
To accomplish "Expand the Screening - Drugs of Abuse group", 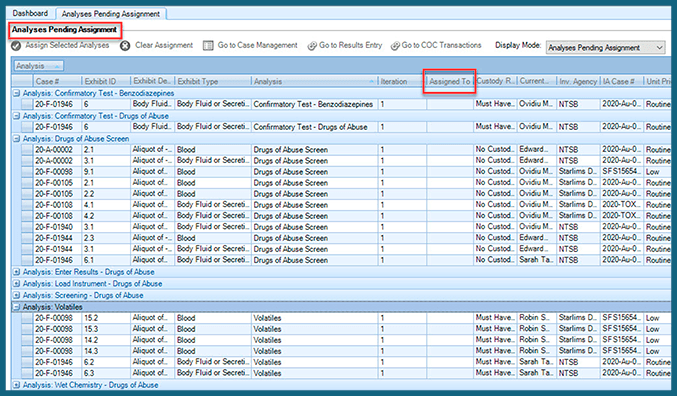I will click(x=16, y=295).
